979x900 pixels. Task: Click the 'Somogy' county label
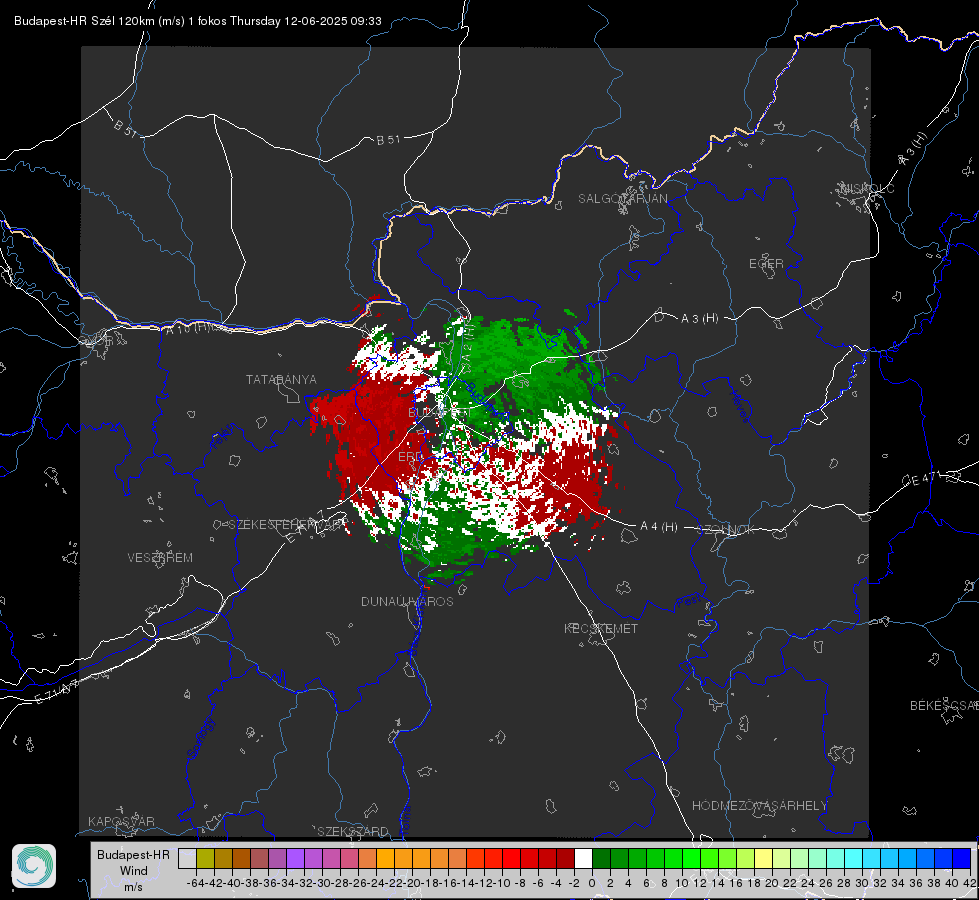pos(200,738)
